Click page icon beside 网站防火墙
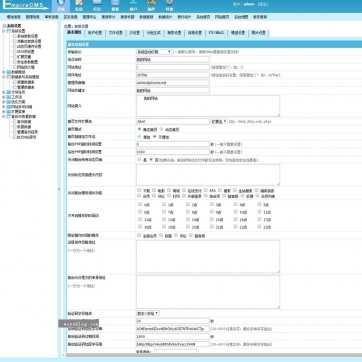The width and height of the screenshot is (362, 362). tap(15, 67)
